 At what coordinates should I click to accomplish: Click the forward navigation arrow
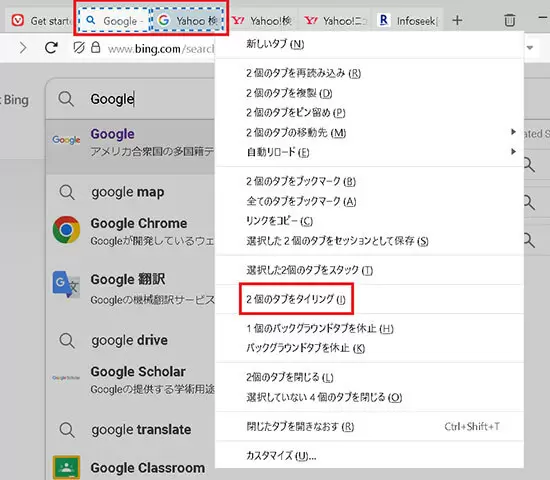tap(23, 47)
